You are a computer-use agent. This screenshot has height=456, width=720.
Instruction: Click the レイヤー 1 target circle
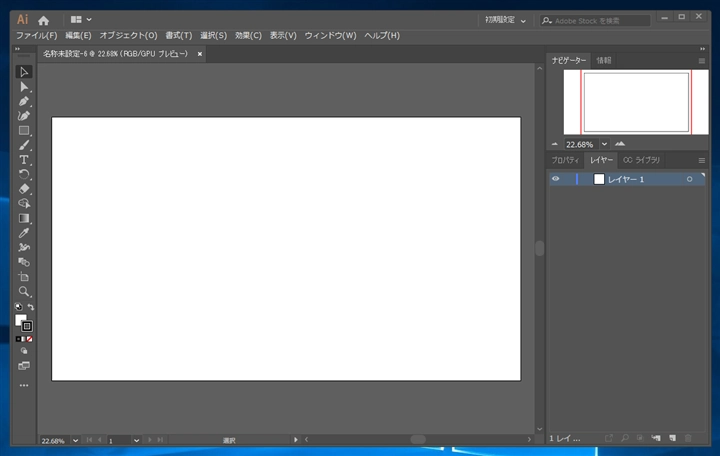pyautogui.click(x=689, y=179)
